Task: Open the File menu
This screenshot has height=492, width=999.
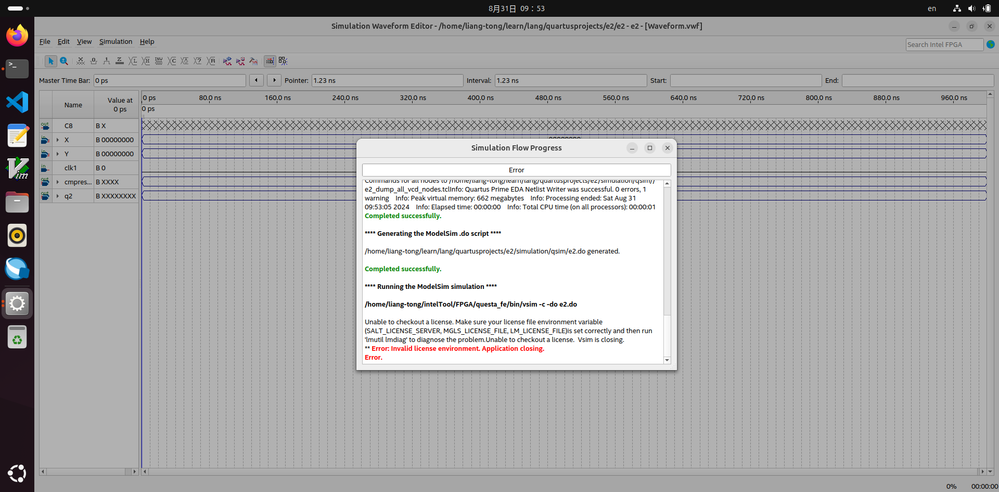Action: (45, 41)
